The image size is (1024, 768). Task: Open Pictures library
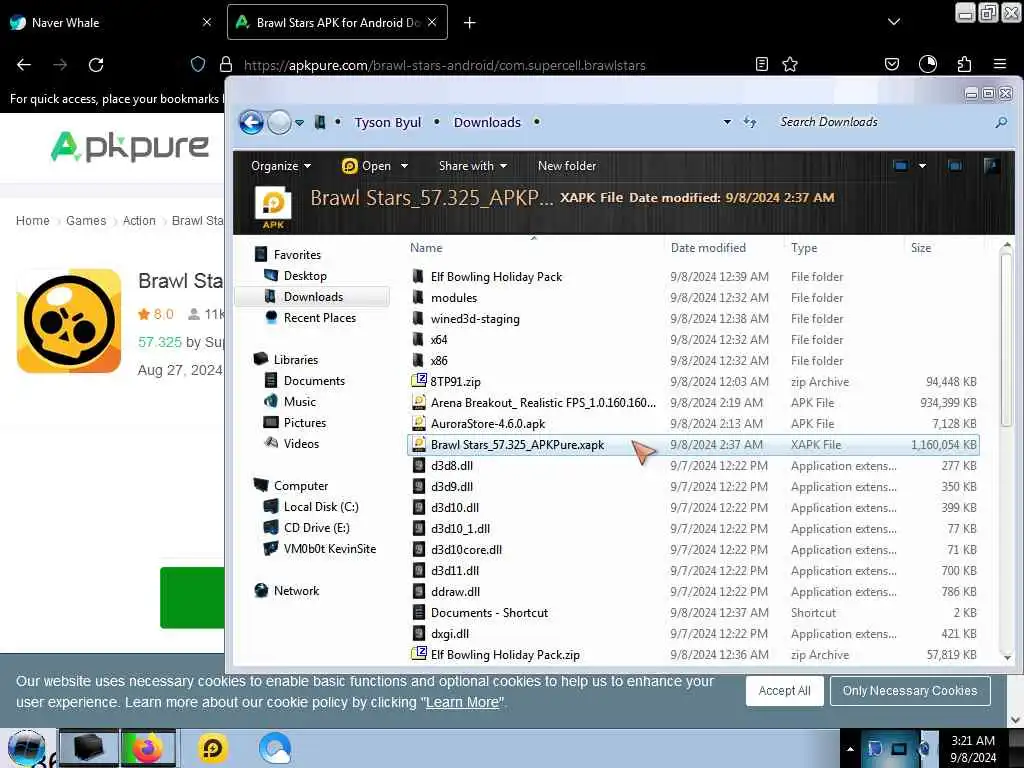(x=304, y=422)
